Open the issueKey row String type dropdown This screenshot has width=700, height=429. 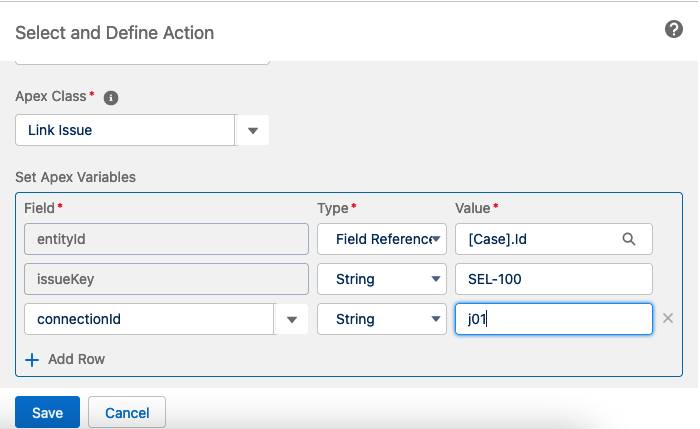[381, 279]
